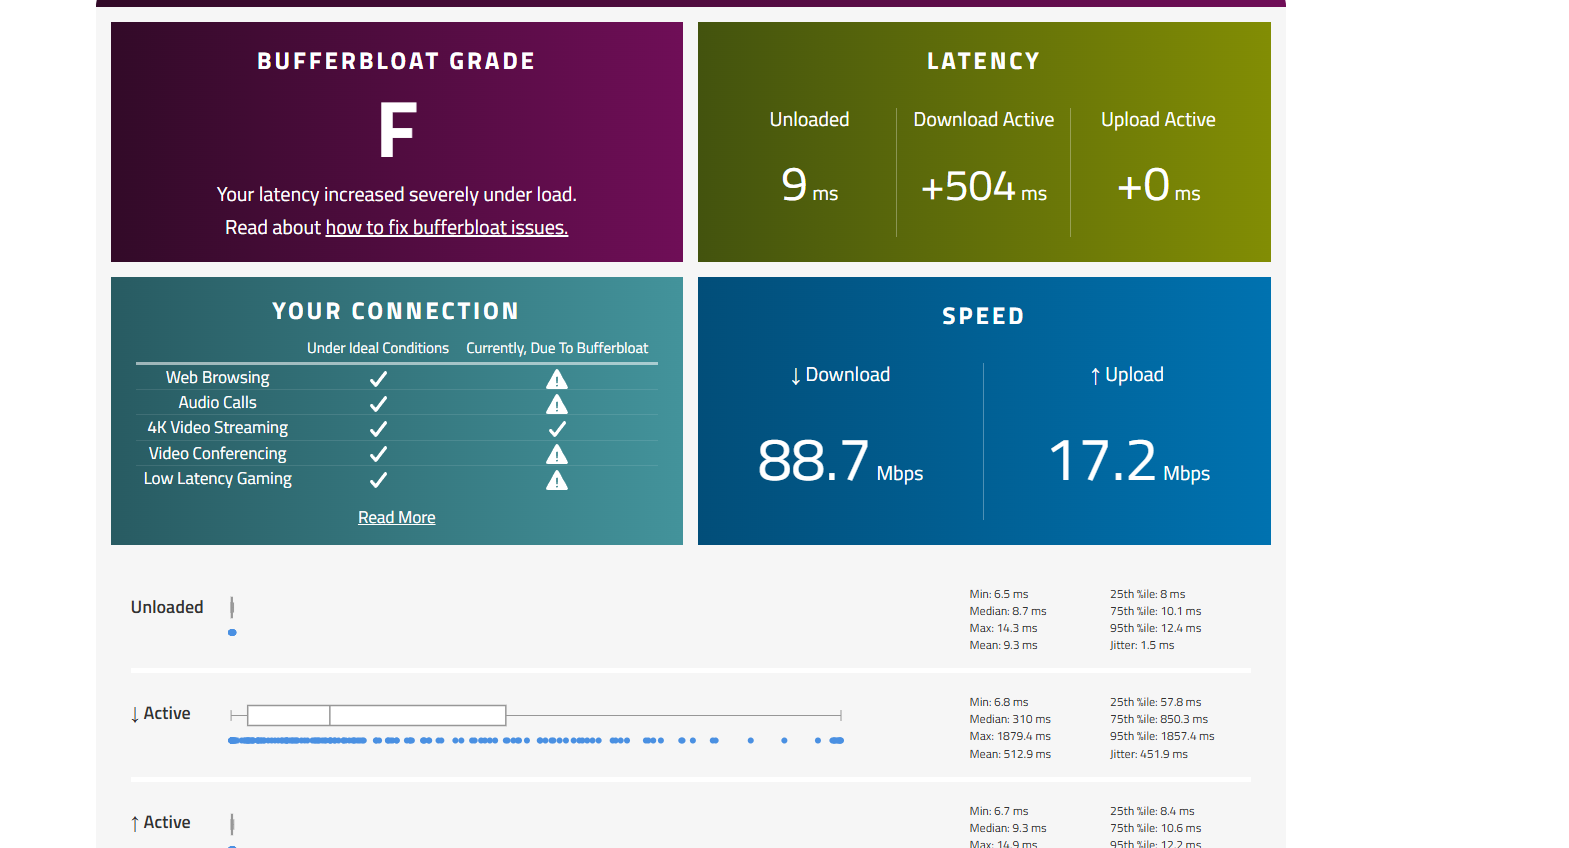Click download Active 75th %ile: 850.3 ms
This screenshot has height=848, width=1569.
pos(1159,719)
